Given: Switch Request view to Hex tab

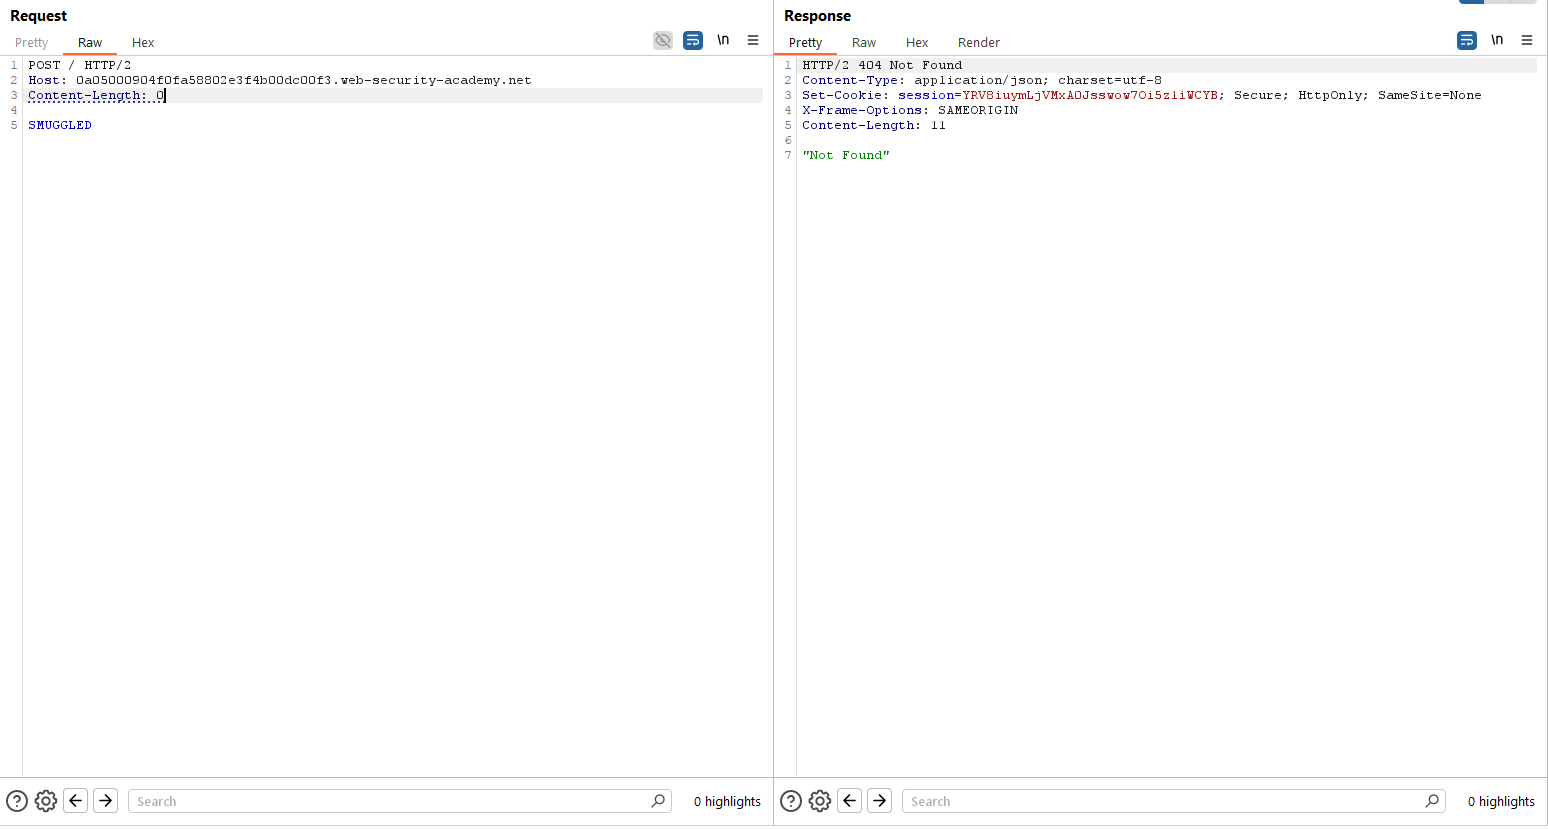Looking at the screenshot, I should 143,43.
